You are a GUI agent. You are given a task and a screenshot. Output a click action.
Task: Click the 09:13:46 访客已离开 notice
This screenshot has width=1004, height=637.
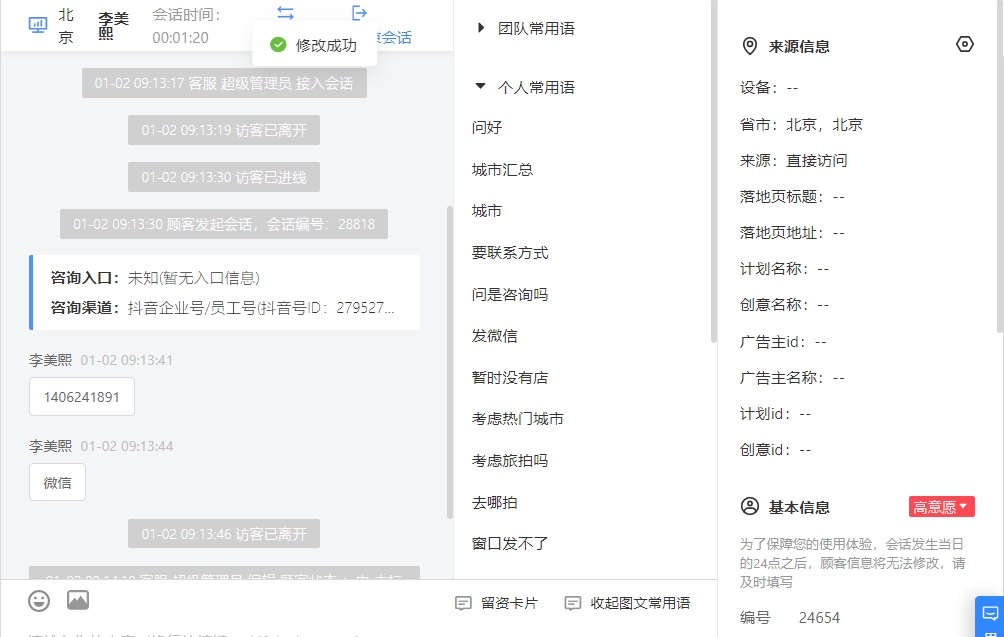point(224,534)
